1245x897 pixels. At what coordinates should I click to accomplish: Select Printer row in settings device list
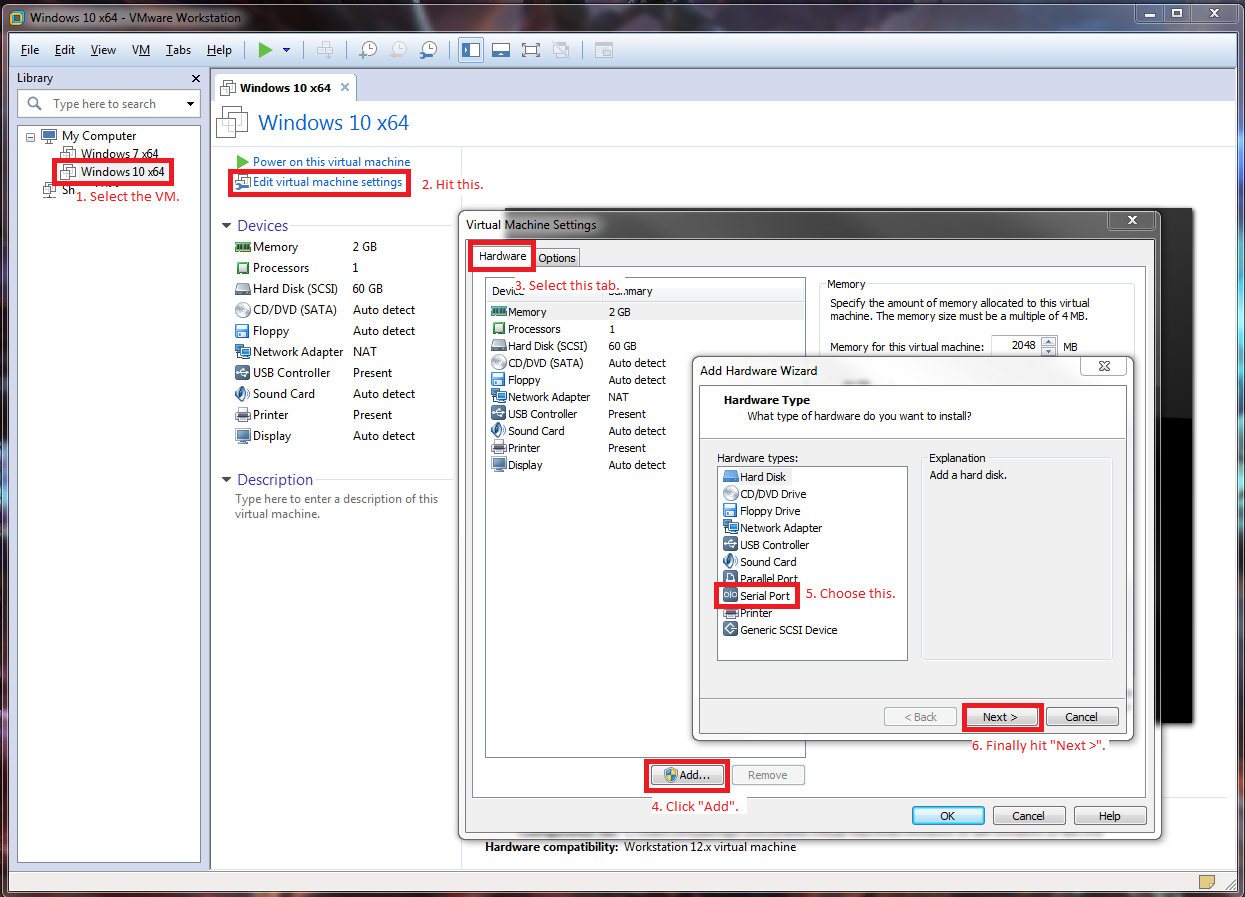[645, 448]
